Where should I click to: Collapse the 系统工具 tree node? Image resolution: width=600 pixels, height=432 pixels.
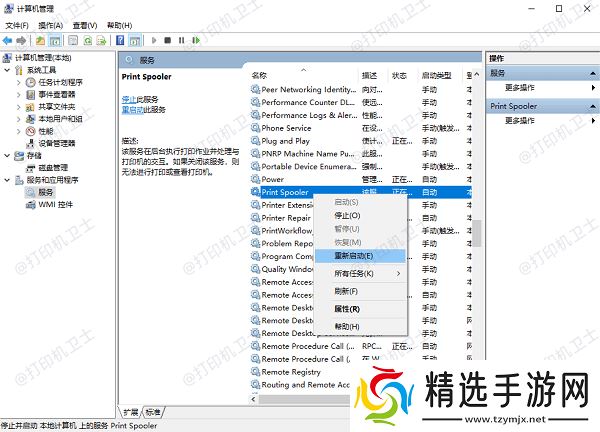click(8, 70)
